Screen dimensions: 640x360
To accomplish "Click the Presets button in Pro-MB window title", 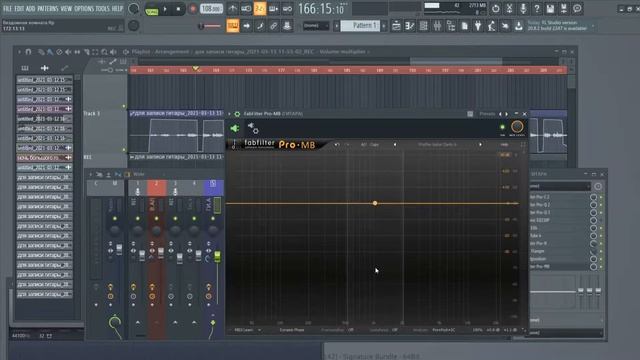I will click(487, 114).
